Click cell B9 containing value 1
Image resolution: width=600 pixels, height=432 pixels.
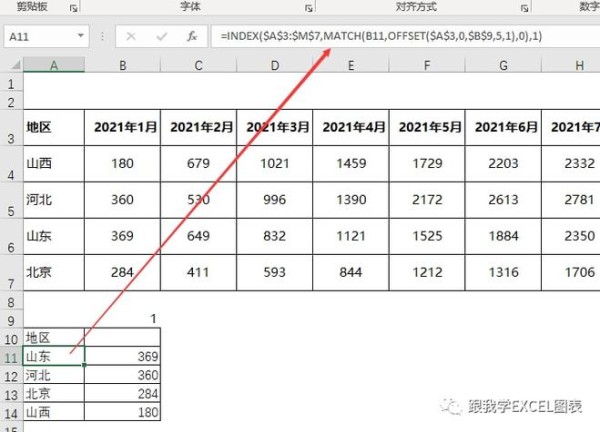pos(123,319)
